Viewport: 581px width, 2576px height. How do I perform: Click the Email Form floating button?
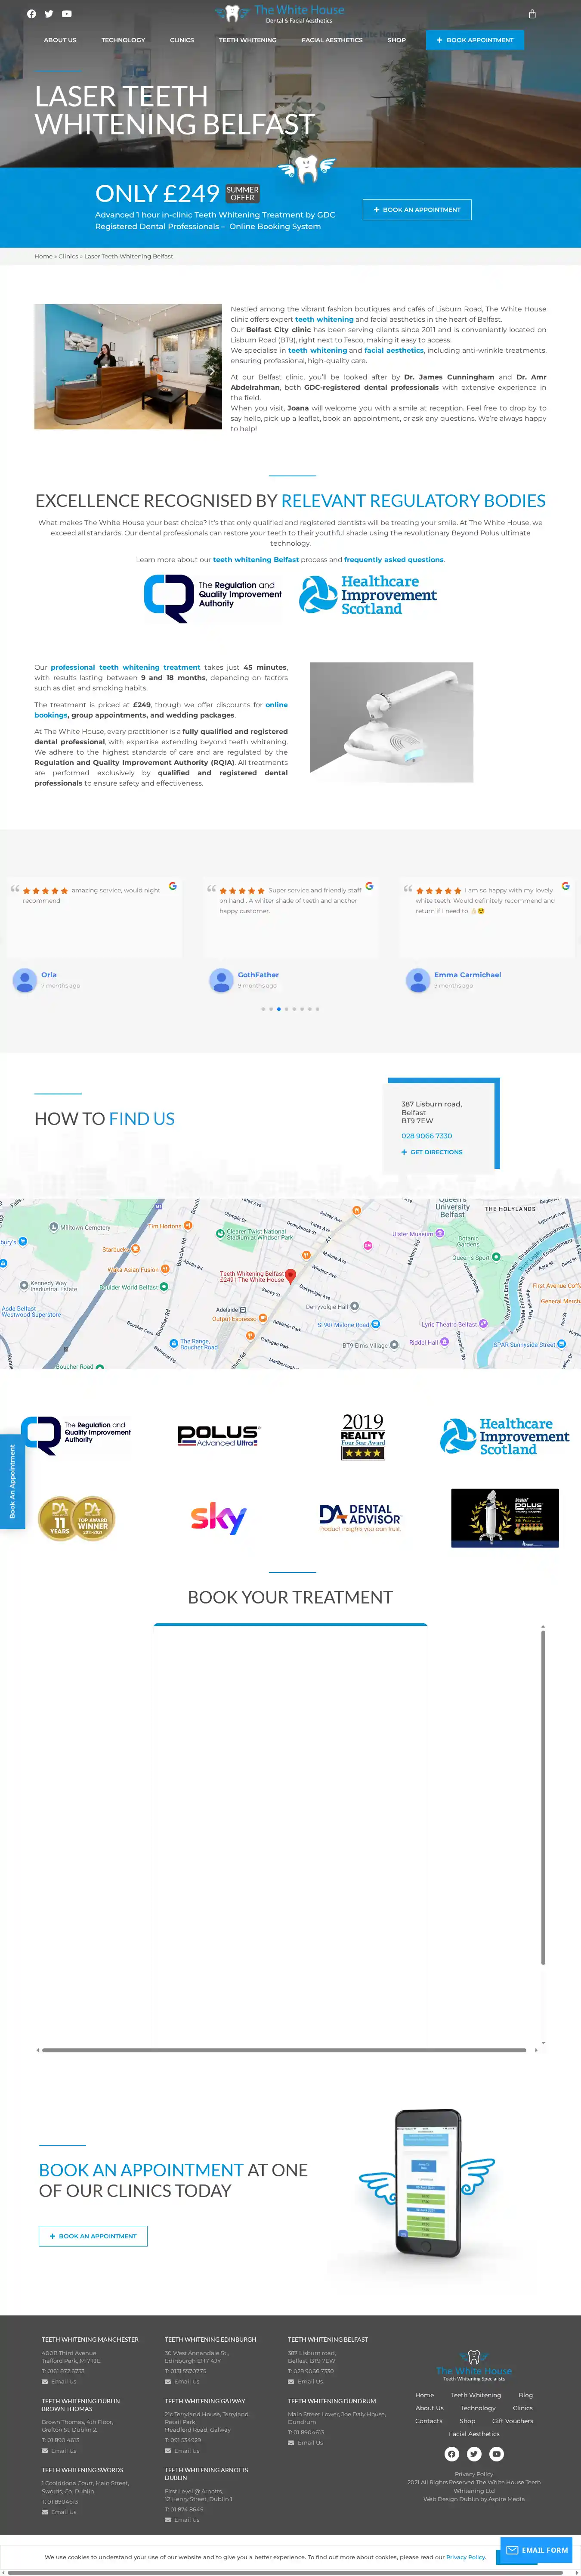(x=538, y=2549)
